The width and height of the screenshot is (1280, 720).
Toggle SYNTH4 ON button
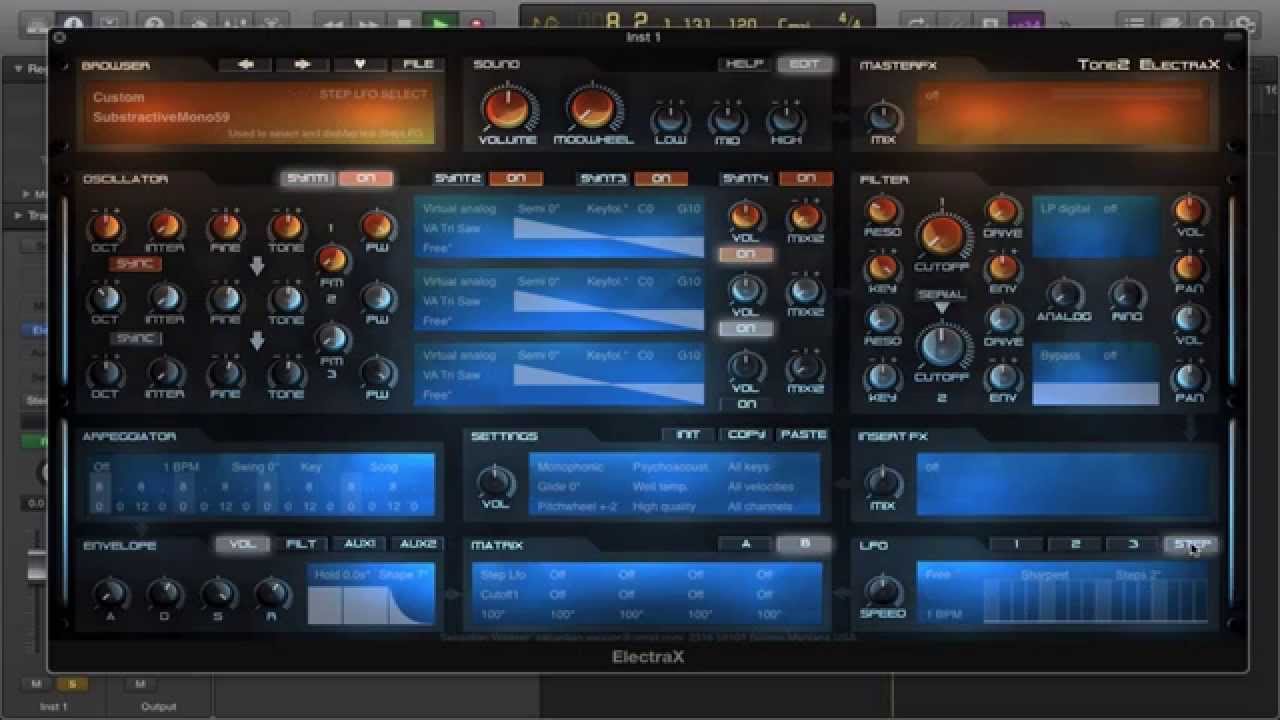(x=806, y=178)
